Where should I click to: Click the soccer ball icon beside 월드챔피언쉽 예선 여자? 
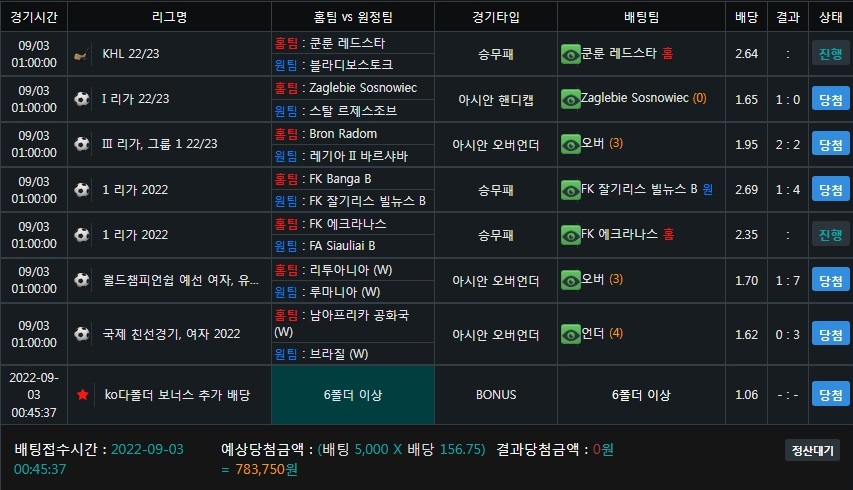coord(82,280)
